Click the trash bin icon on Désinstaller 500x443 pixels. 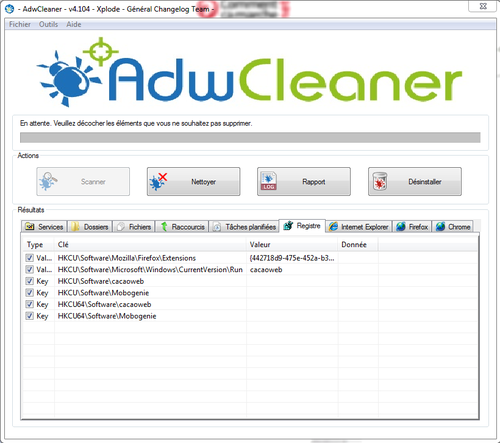coord(380,181)
